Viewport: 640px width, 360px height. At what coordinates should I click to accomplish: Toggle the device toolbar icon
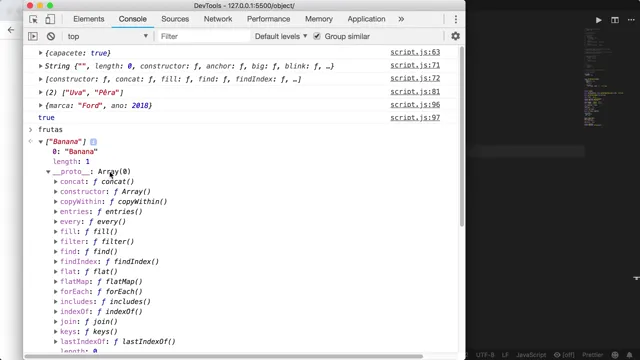(50, 19)
